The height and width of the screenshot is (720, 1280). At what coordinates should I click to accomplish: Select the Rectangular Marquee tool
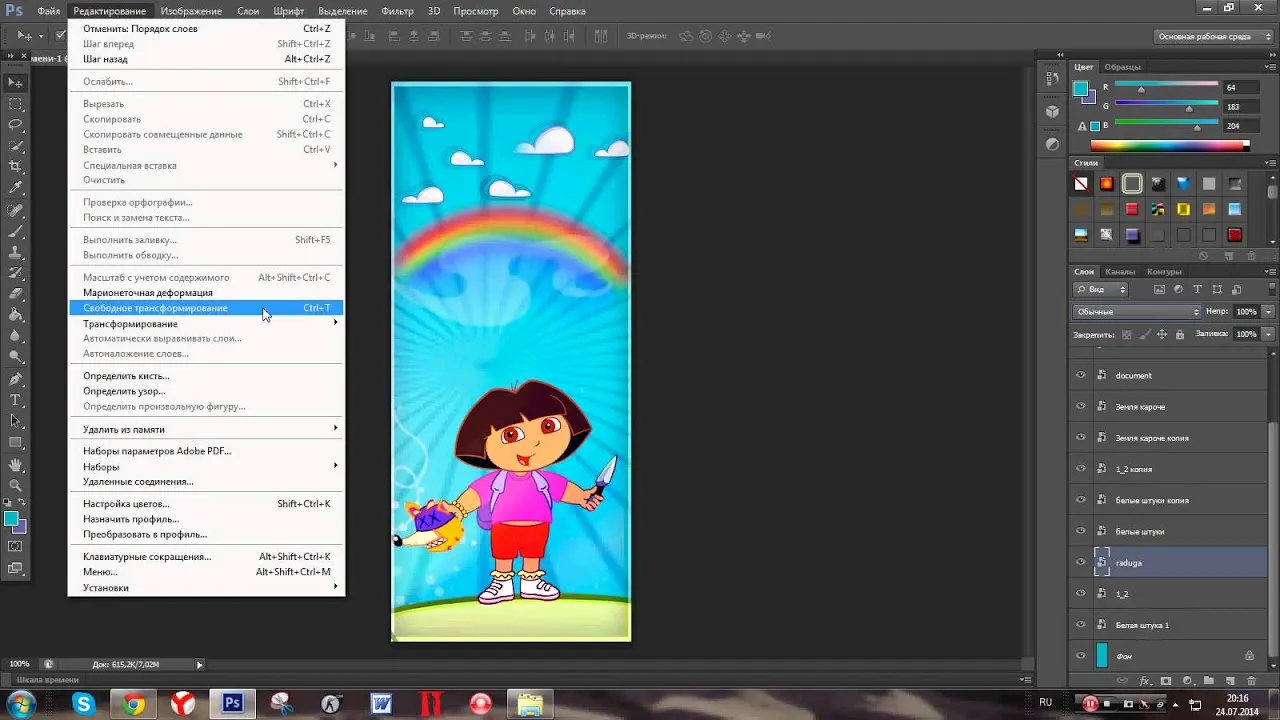click(x=15, y=103)
